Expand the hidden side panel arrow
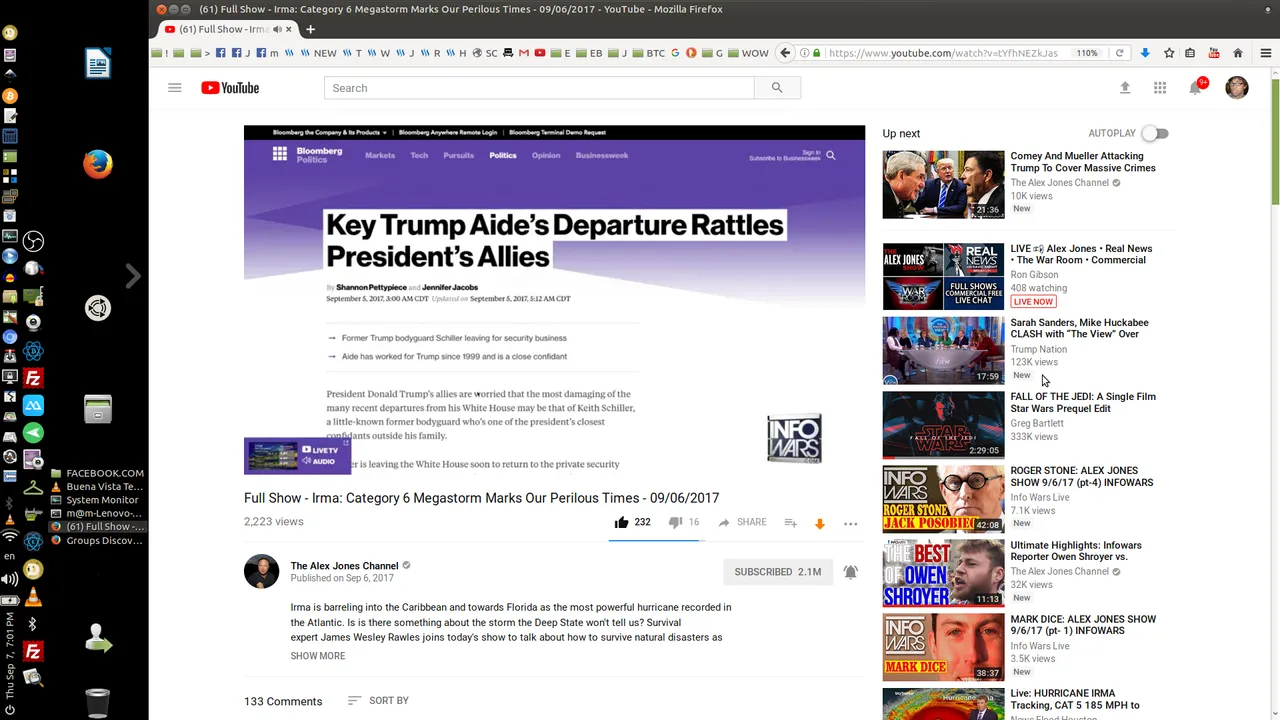The image size is (1280, 720). (x=133, y=276)
